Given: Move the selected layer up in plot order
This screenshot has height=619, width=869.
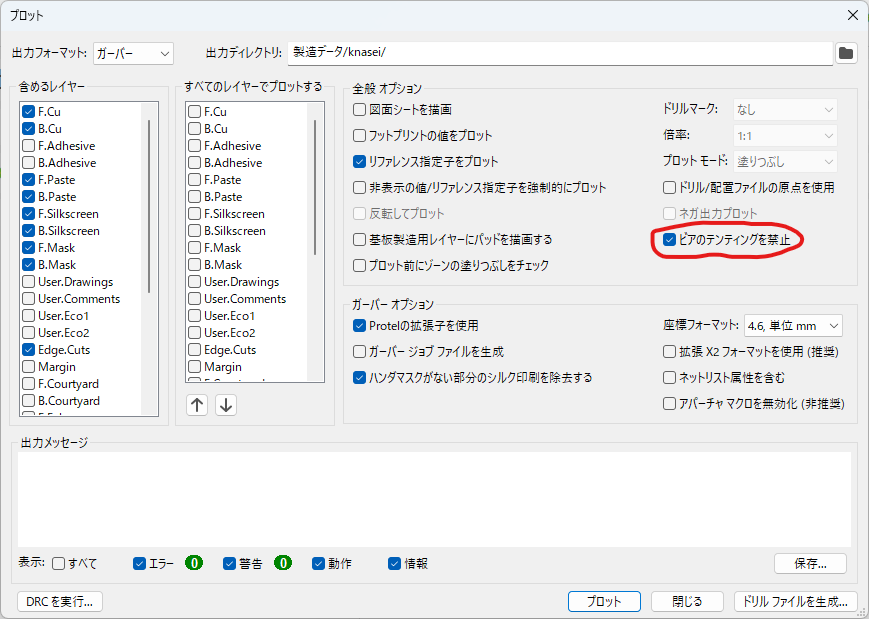Looking at the screenshot, I should (197, 404).
